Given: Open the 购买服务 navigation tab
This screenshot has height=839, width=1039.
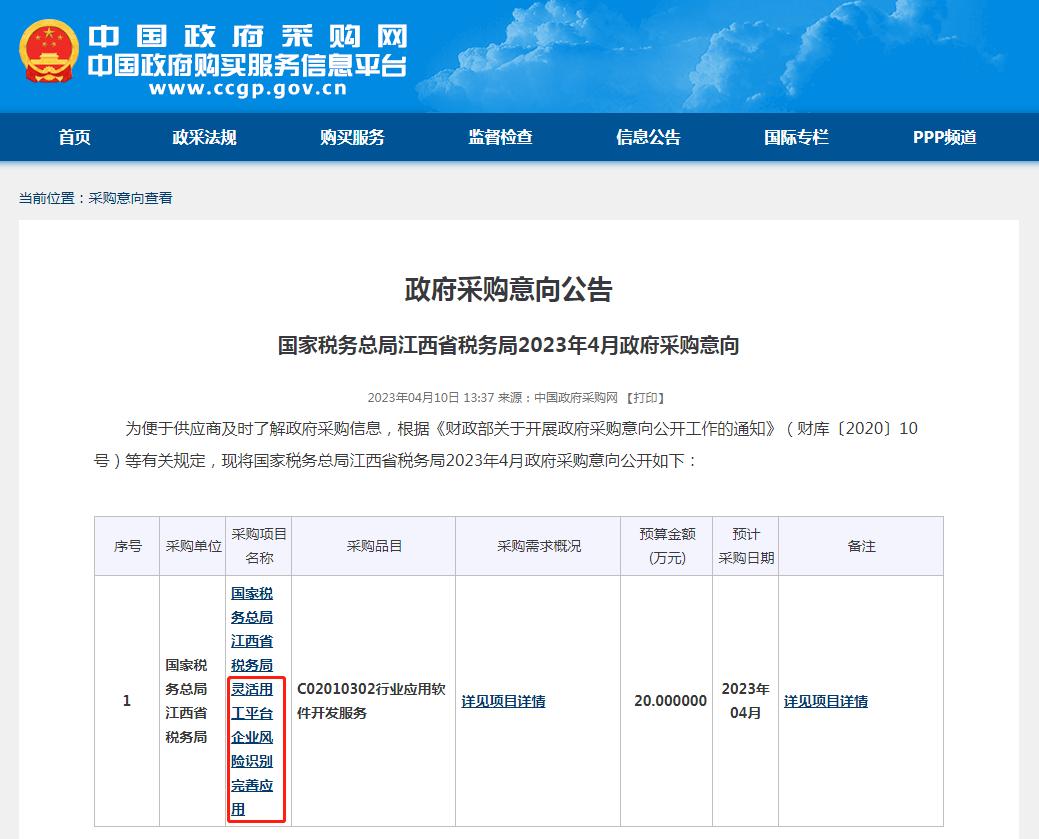Looking at the screenshot, I should click(348, 137).
